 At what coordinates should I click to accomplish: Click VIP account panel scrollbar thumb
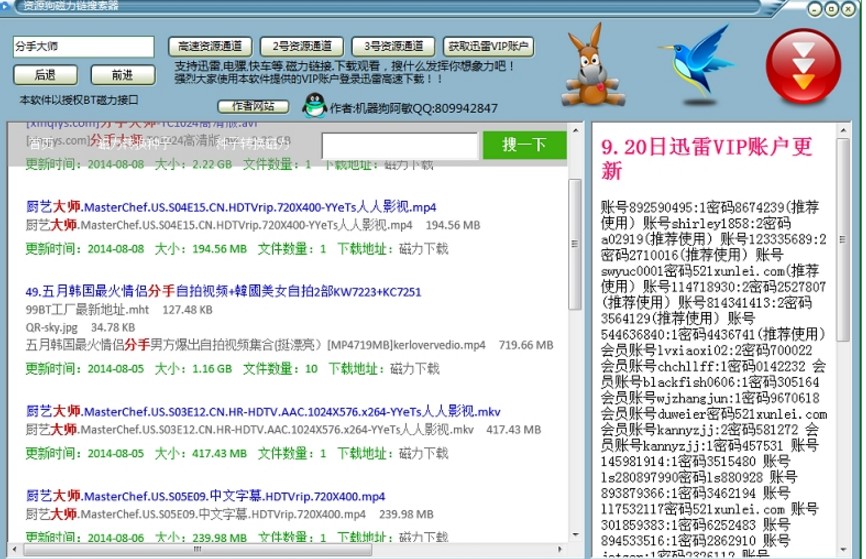[x=843, y=239]
